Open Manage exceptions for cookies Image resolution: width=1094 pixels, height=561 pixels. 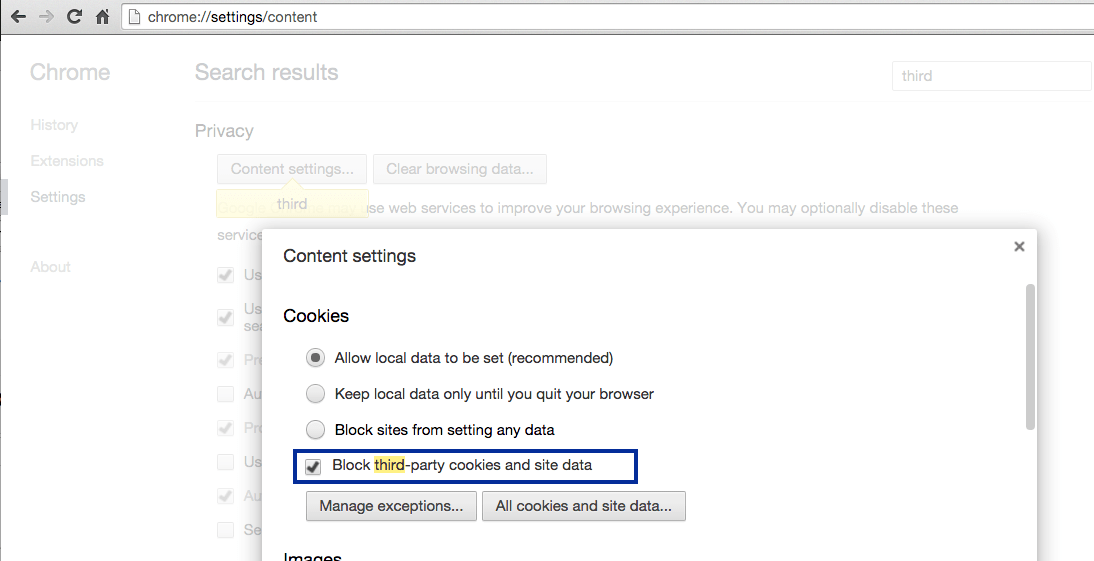391,506
